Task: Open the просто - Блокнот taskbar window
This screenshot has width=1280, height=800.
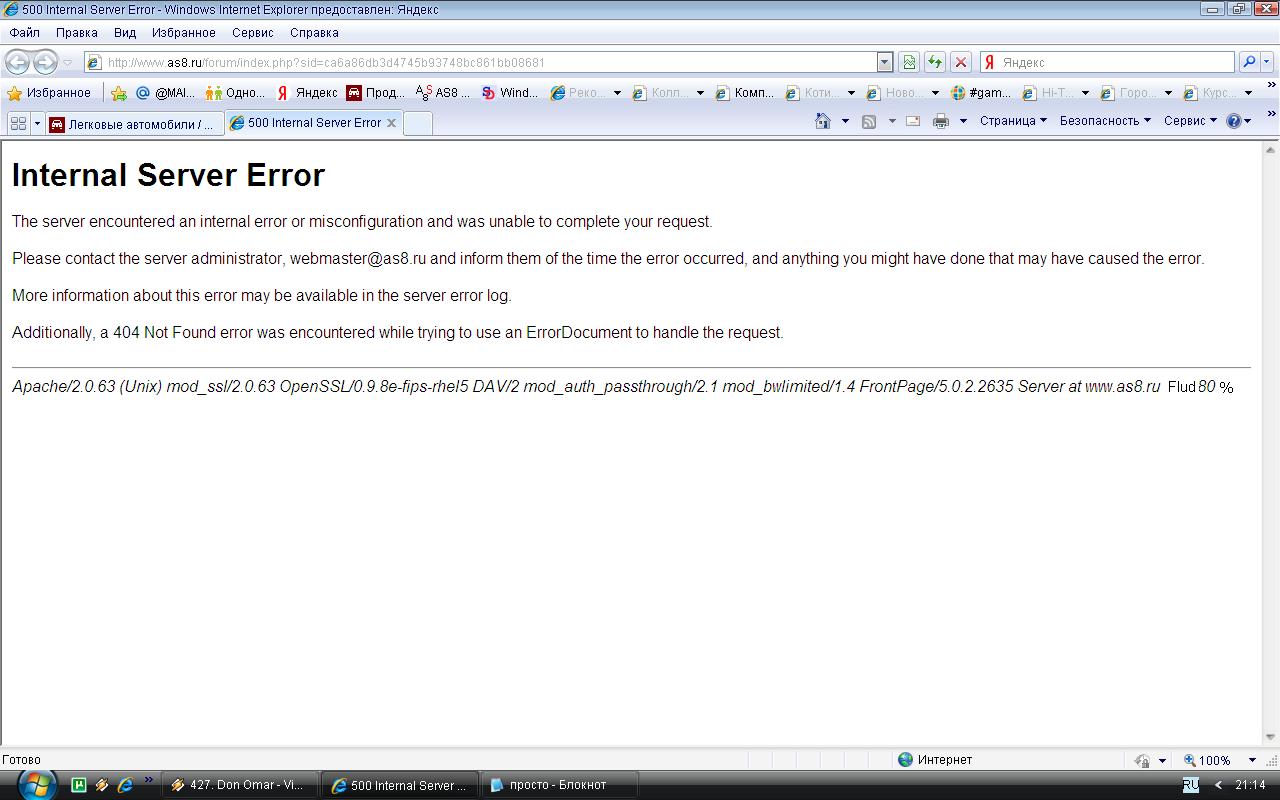Action: 557,785
